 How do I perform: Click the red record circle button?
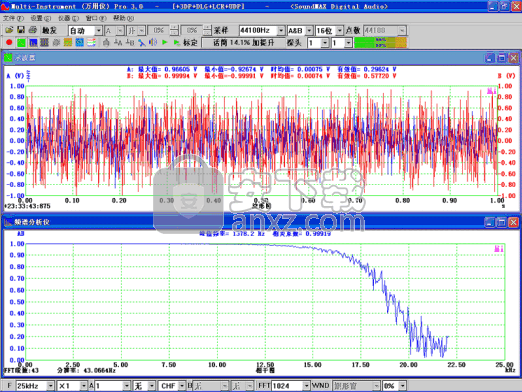pos(9,43)
